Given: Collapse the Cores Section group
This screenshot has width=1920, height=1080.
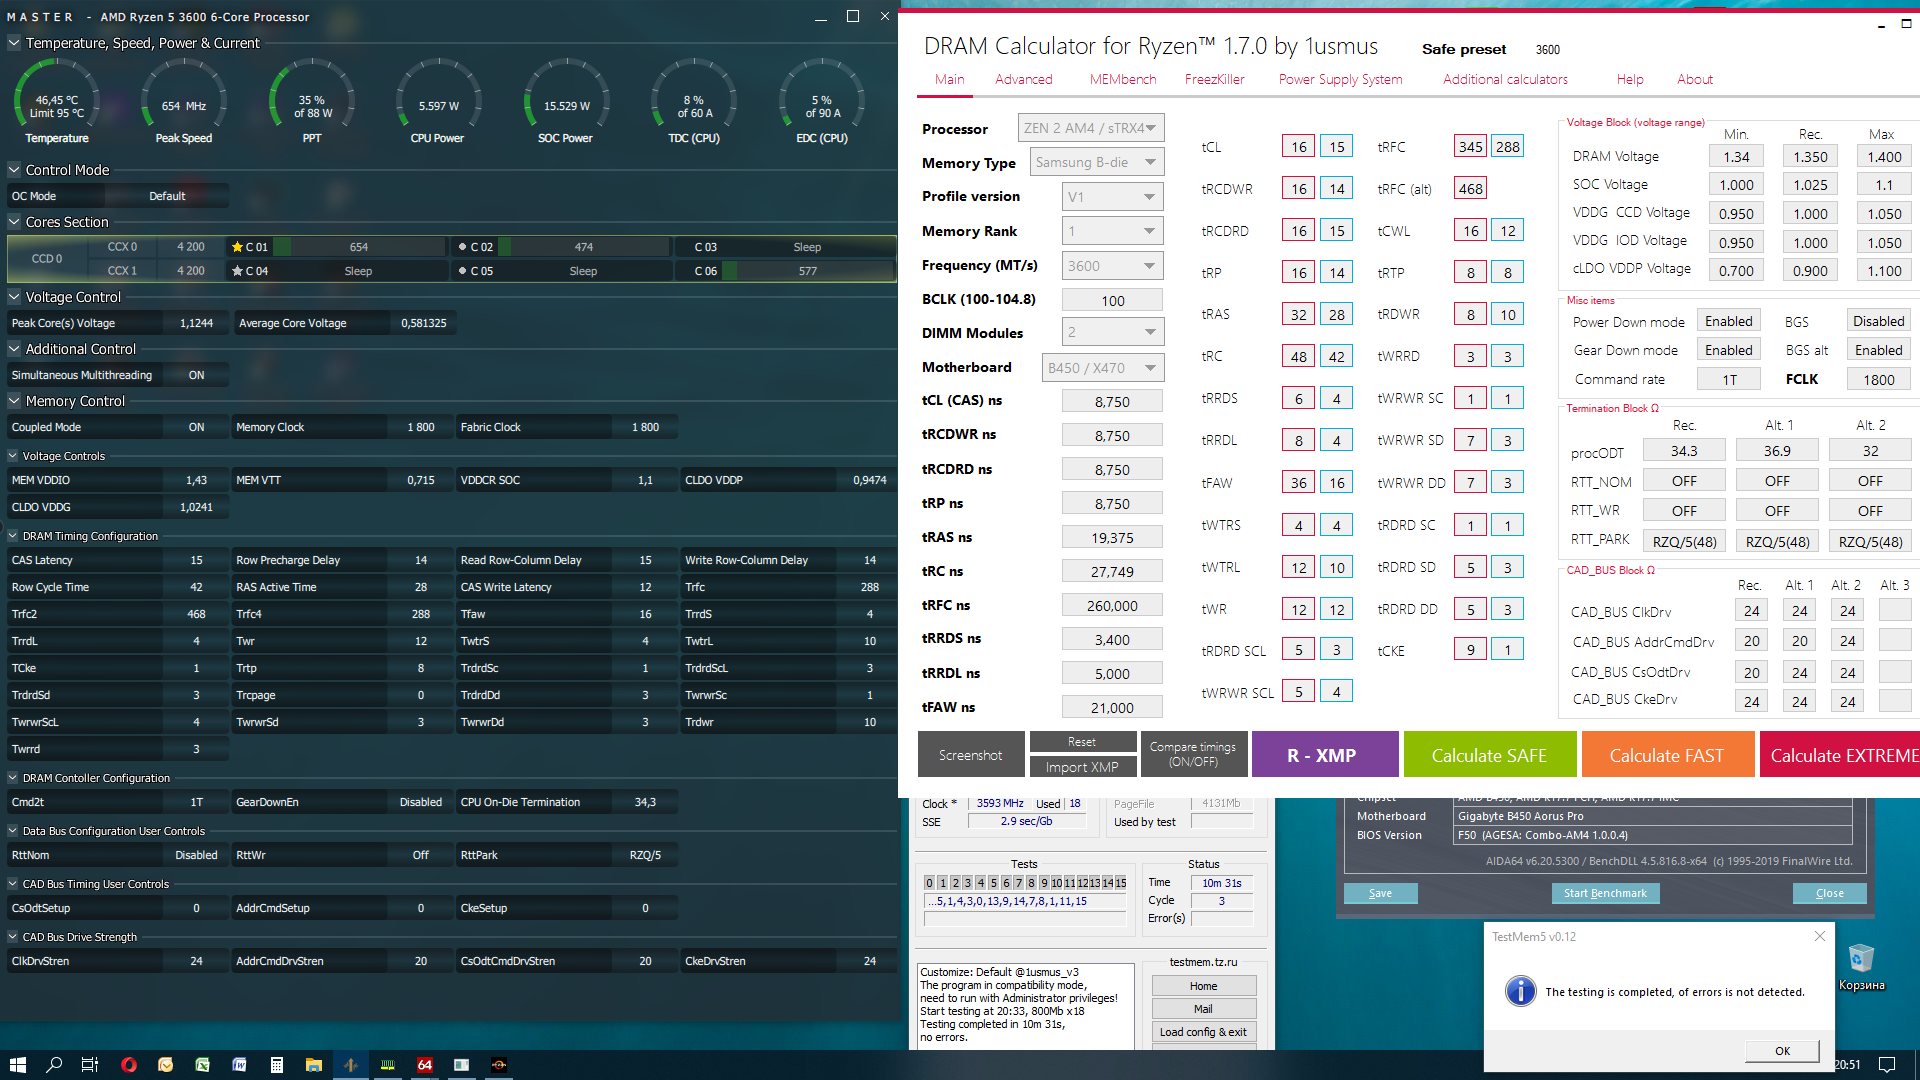Looking at the screenshot, I should [x=14, y=222].
